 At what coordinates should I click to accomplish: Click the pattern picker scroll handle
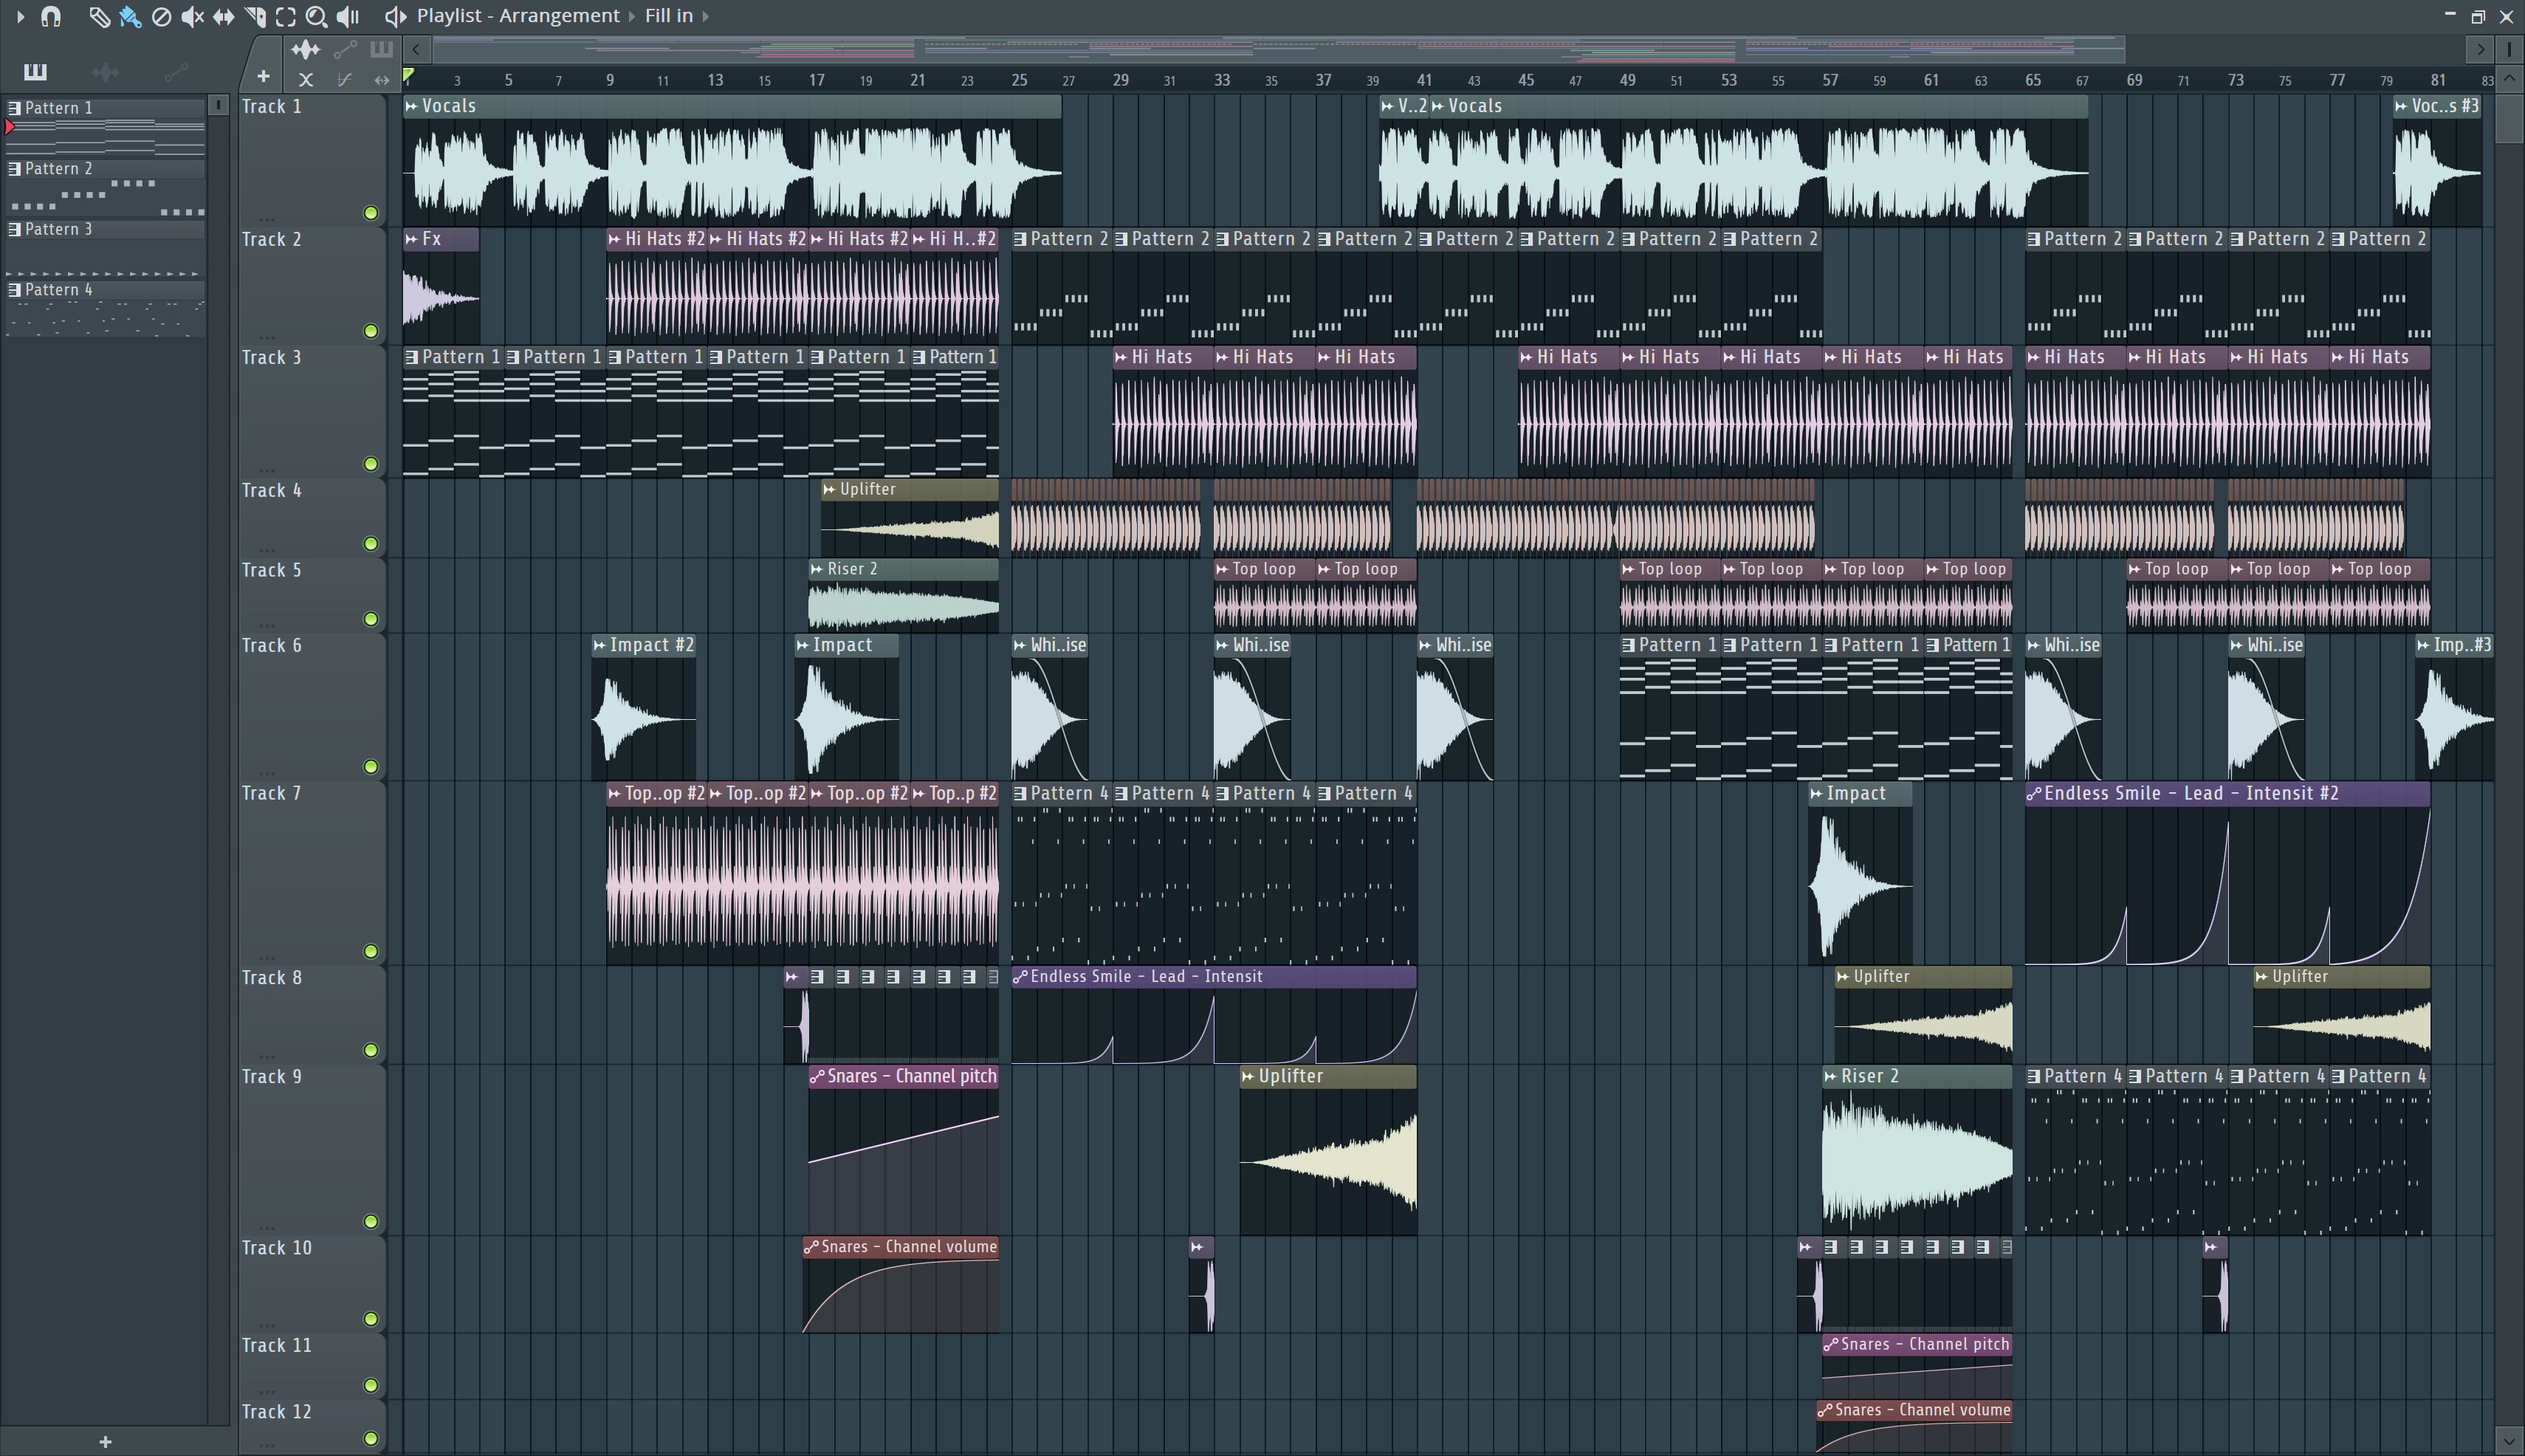click(219, 104)
